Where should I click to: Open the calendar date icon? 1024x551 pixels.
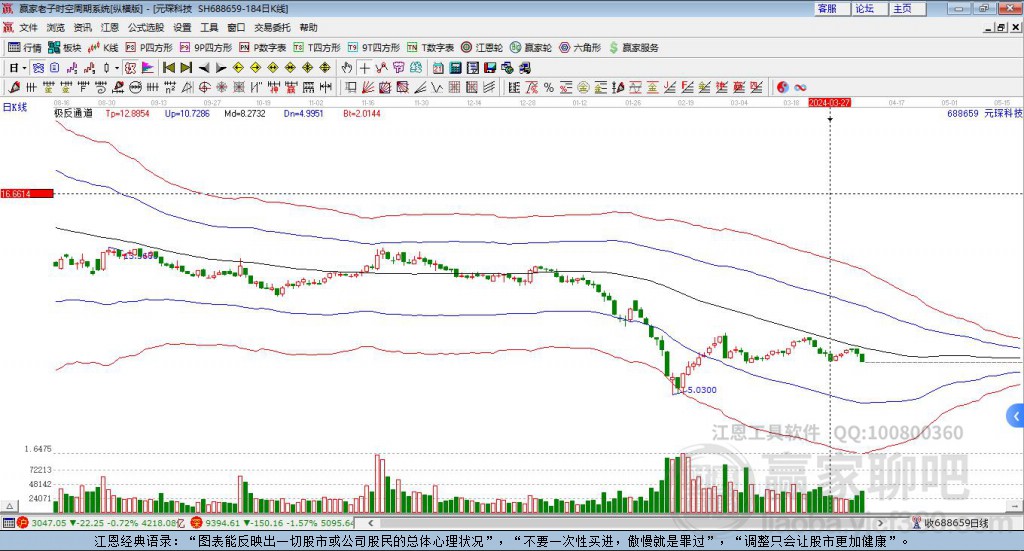tap(438, 68)
